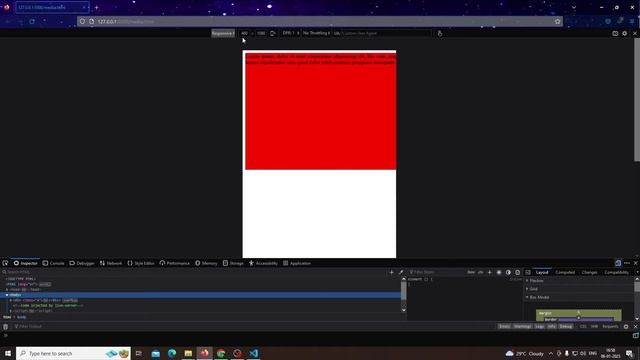This screenshot has width=640, height=360.
Task: Switch to the Console tab
Action: [53, 263]
